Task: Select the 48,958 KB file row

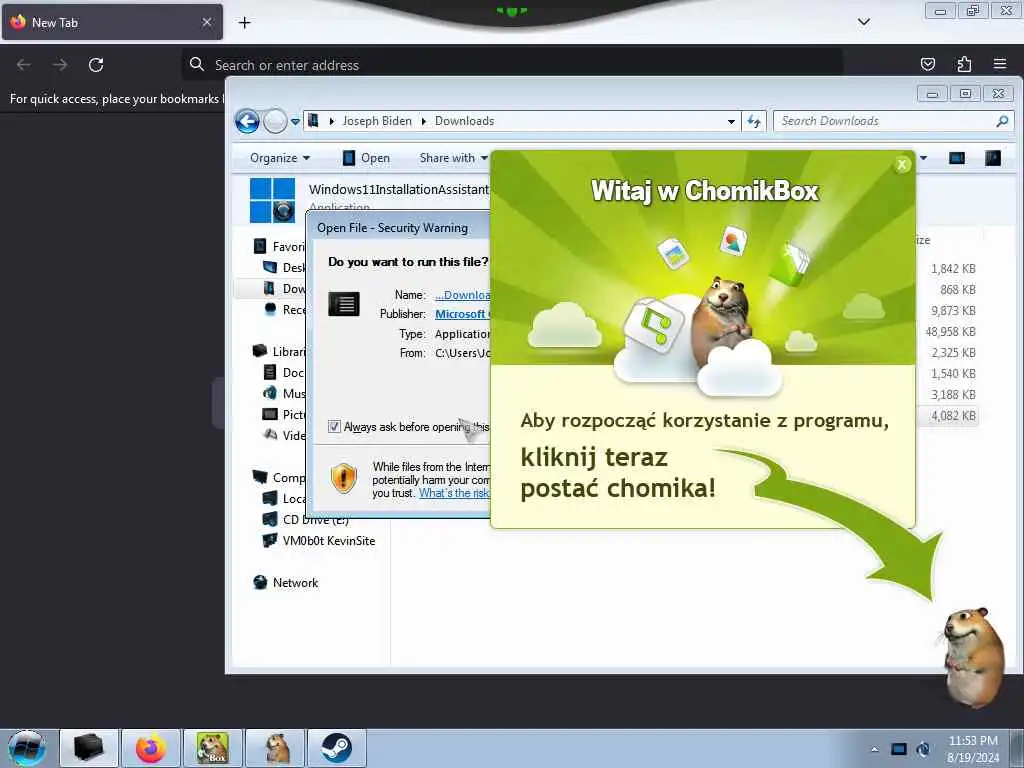Action: [951, 332]
